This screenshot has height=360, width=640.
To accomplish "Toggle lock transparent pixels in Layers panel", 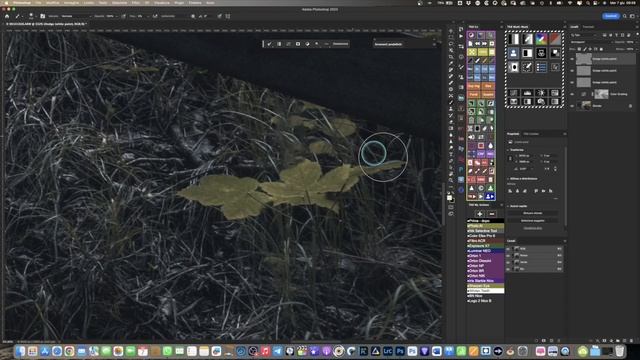I will (x=580, y=49).
